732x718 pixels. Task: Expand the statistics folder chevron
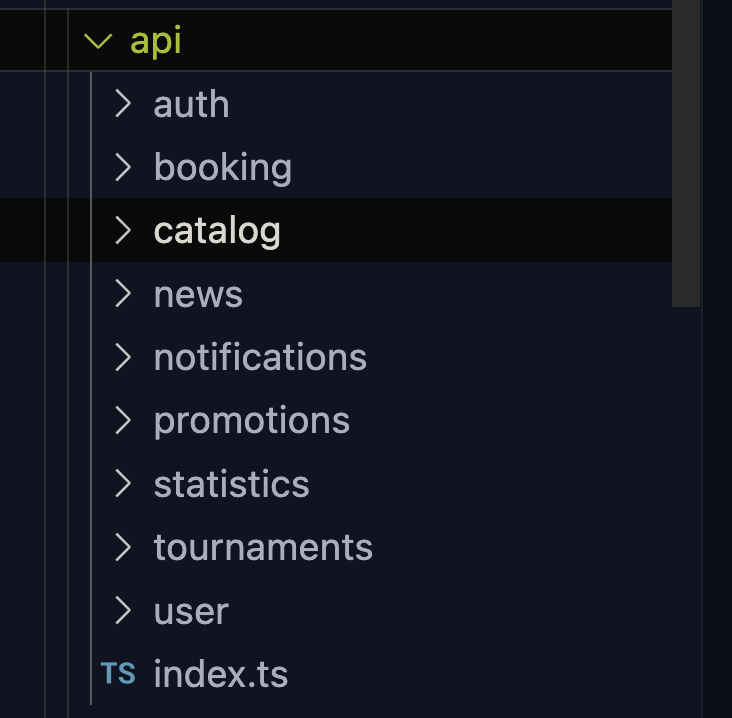(123, 484)
